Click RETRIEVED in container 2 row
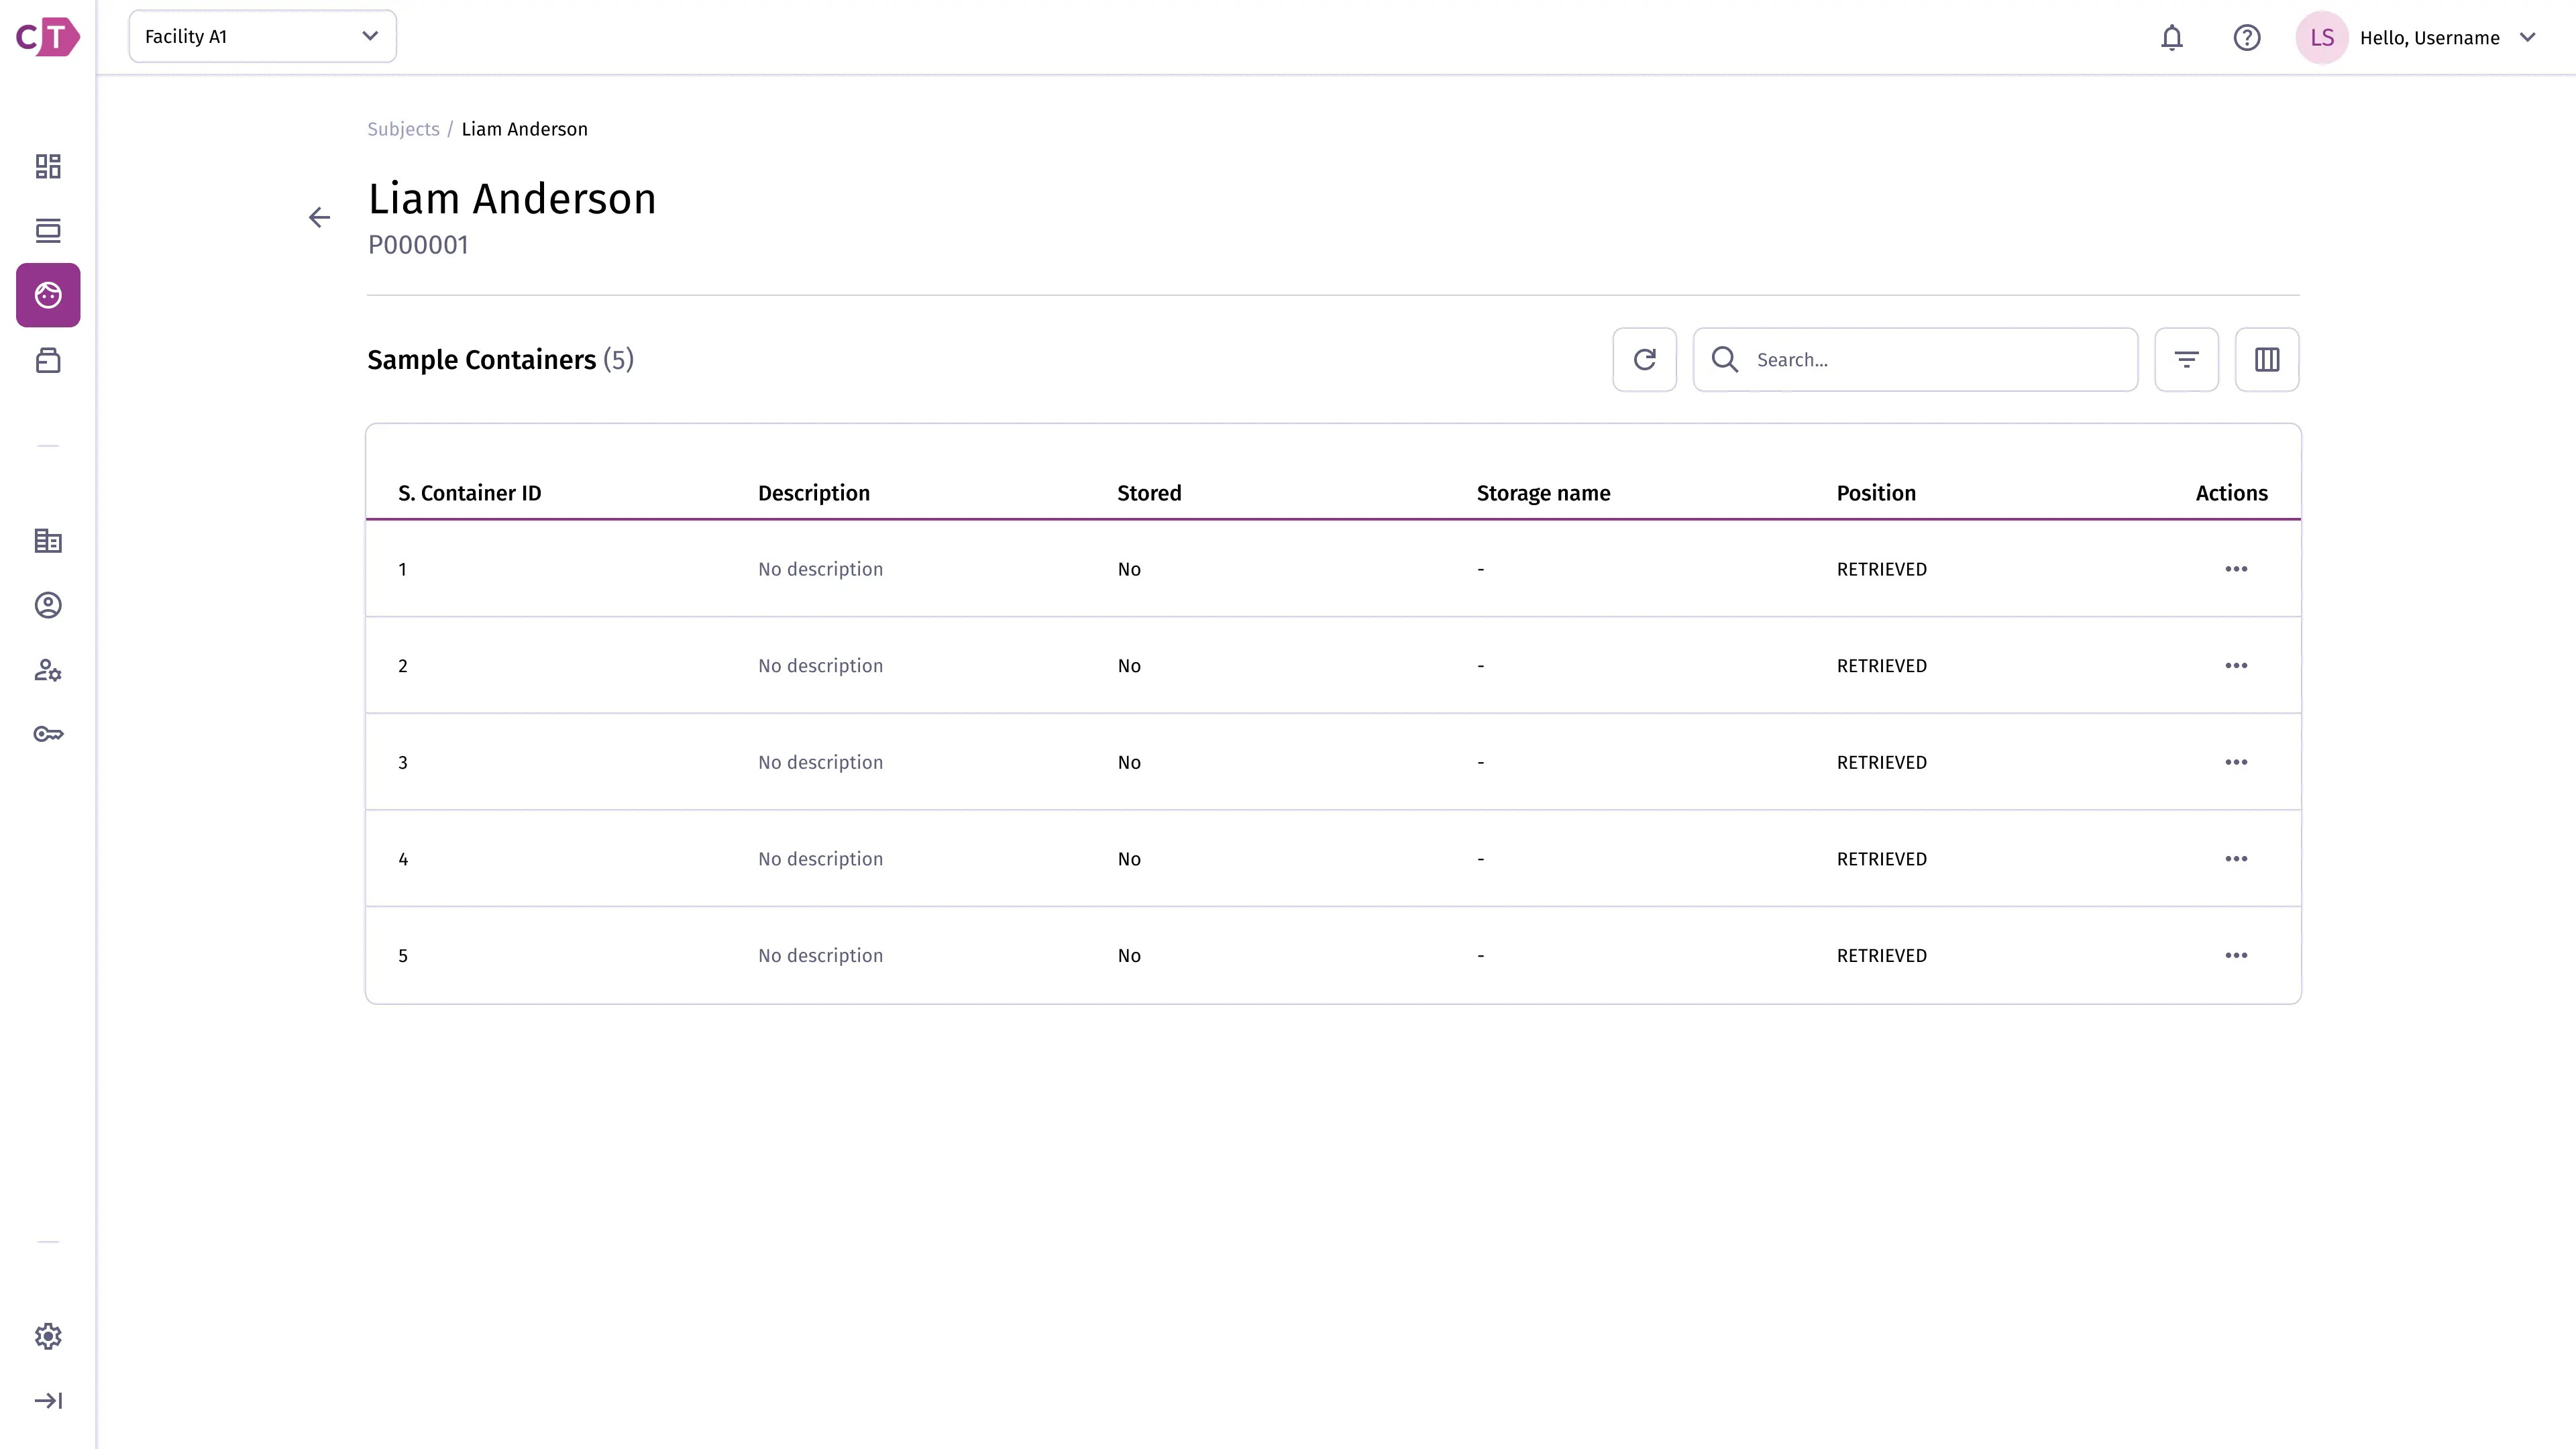 point(1881,666)
